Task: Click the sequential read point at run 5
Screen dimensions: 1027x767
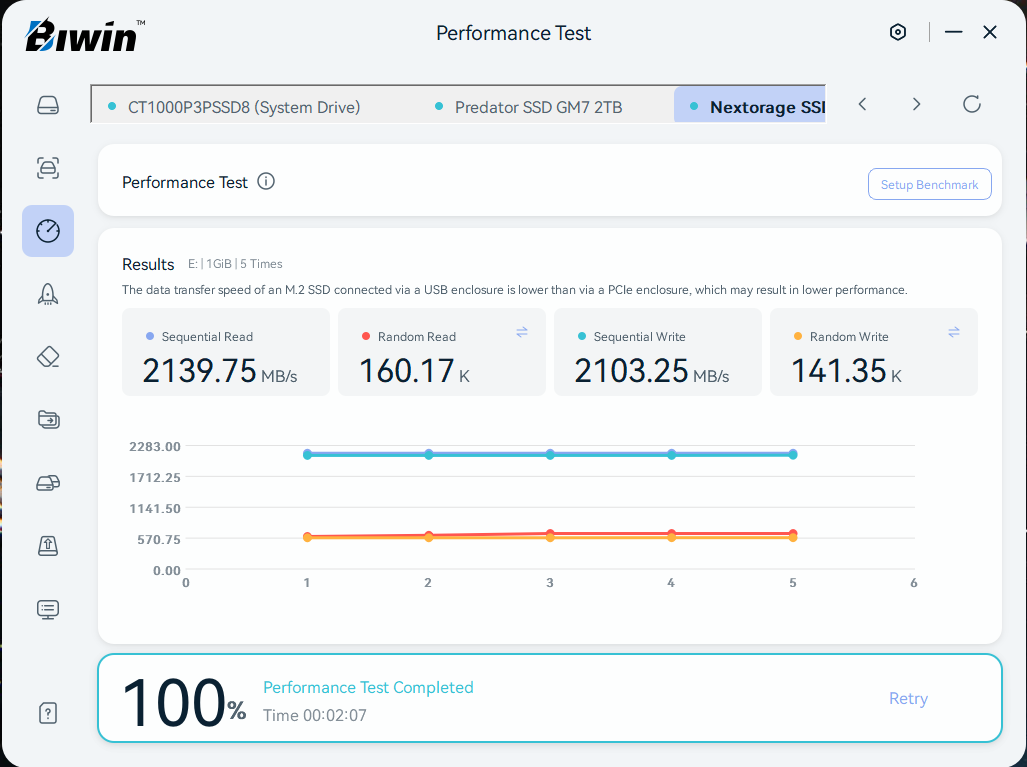Action: 793,453
